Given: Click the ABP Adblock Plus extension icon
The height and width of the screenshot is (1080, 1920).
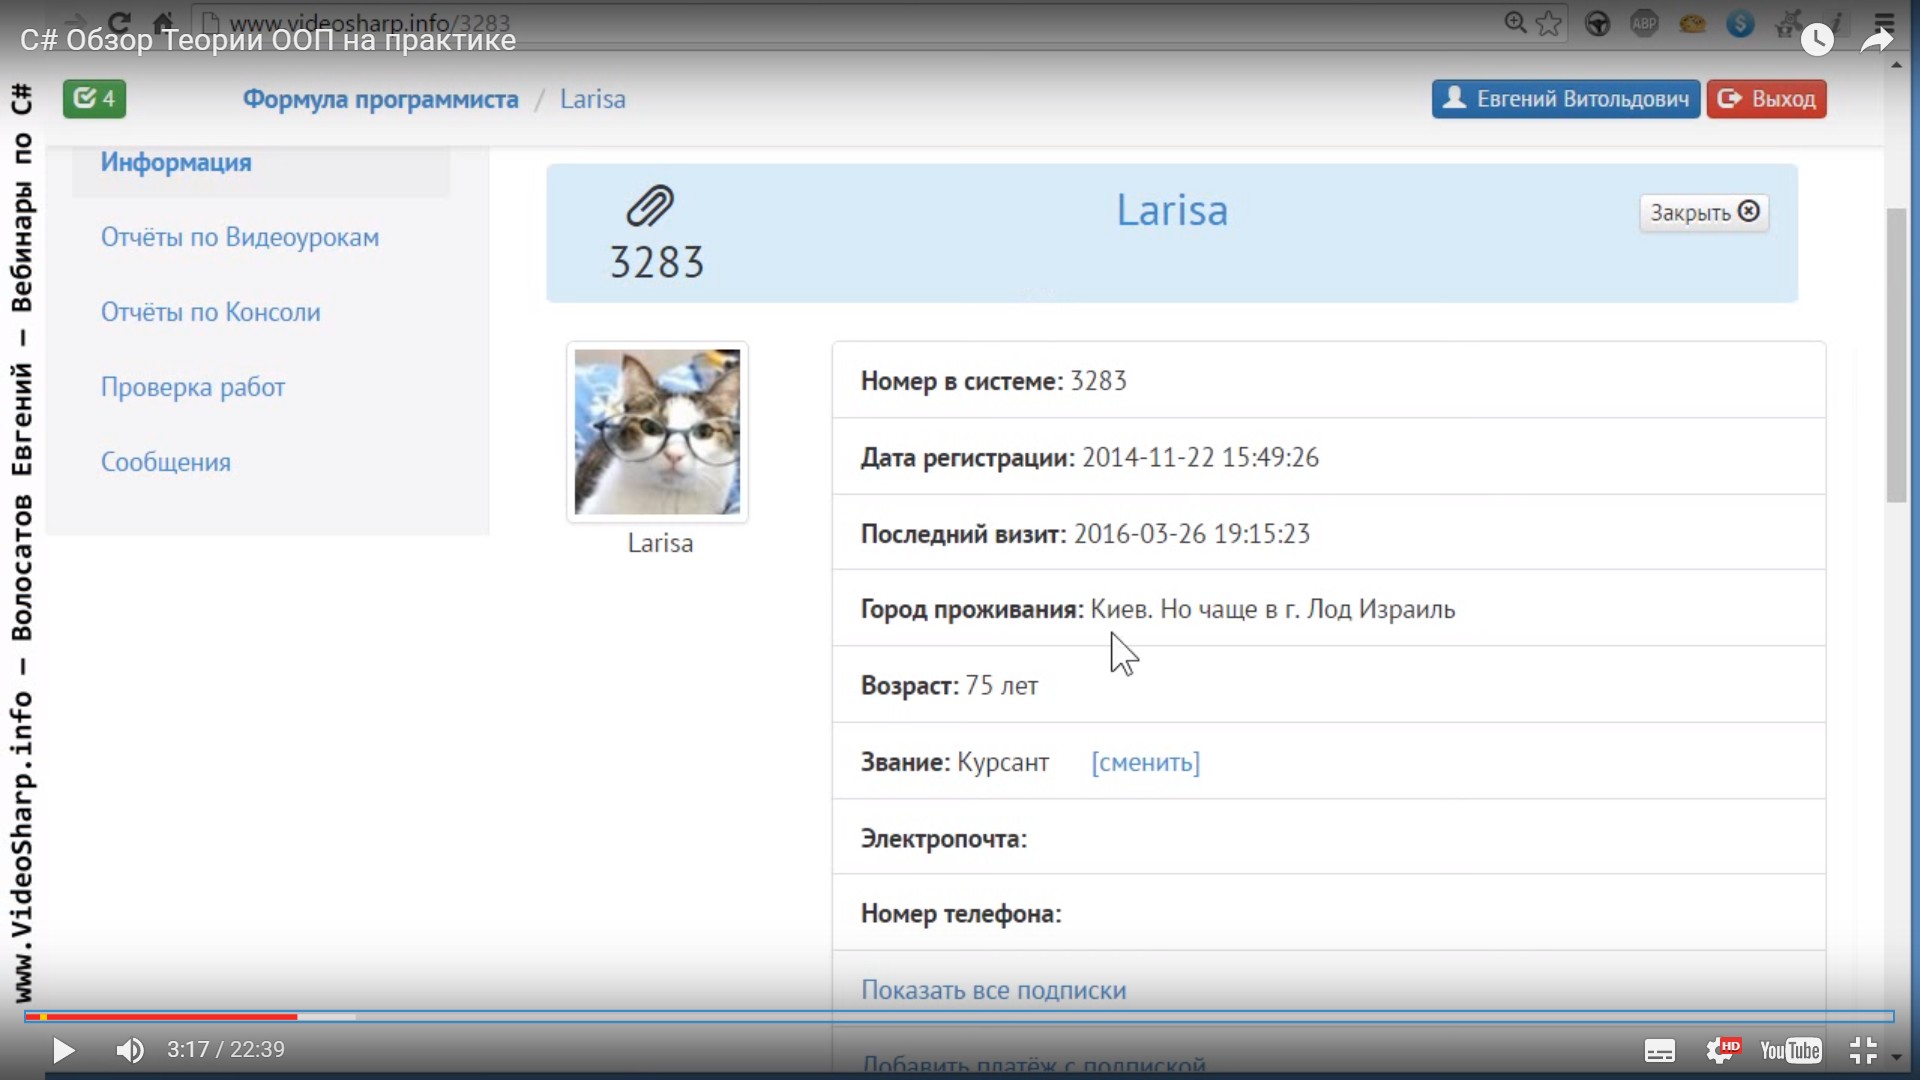Looking at the screenshot, I should pos(1645,23).
